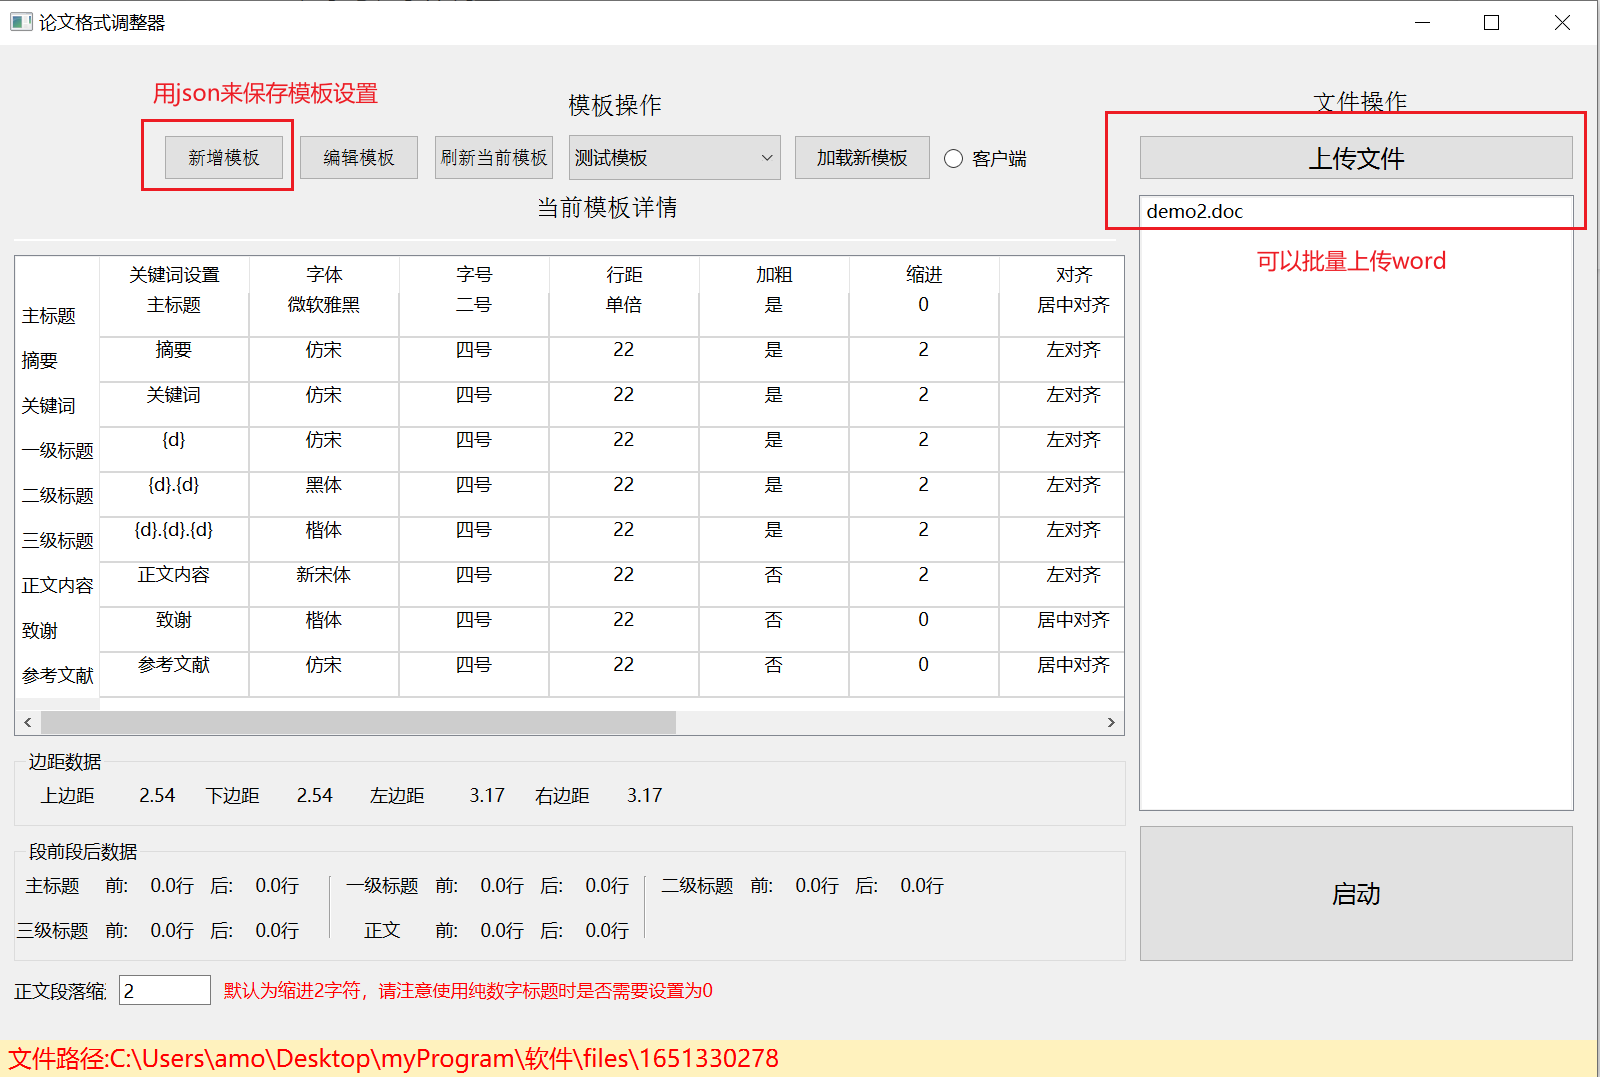This screenshot has width=1600, height=1077.
Task: Select the 摘要 row header
Action: pos(57,361)
